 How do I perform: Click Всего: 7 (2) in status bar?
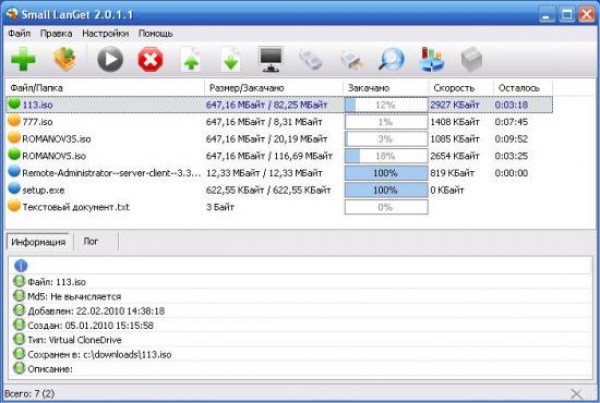29,393
